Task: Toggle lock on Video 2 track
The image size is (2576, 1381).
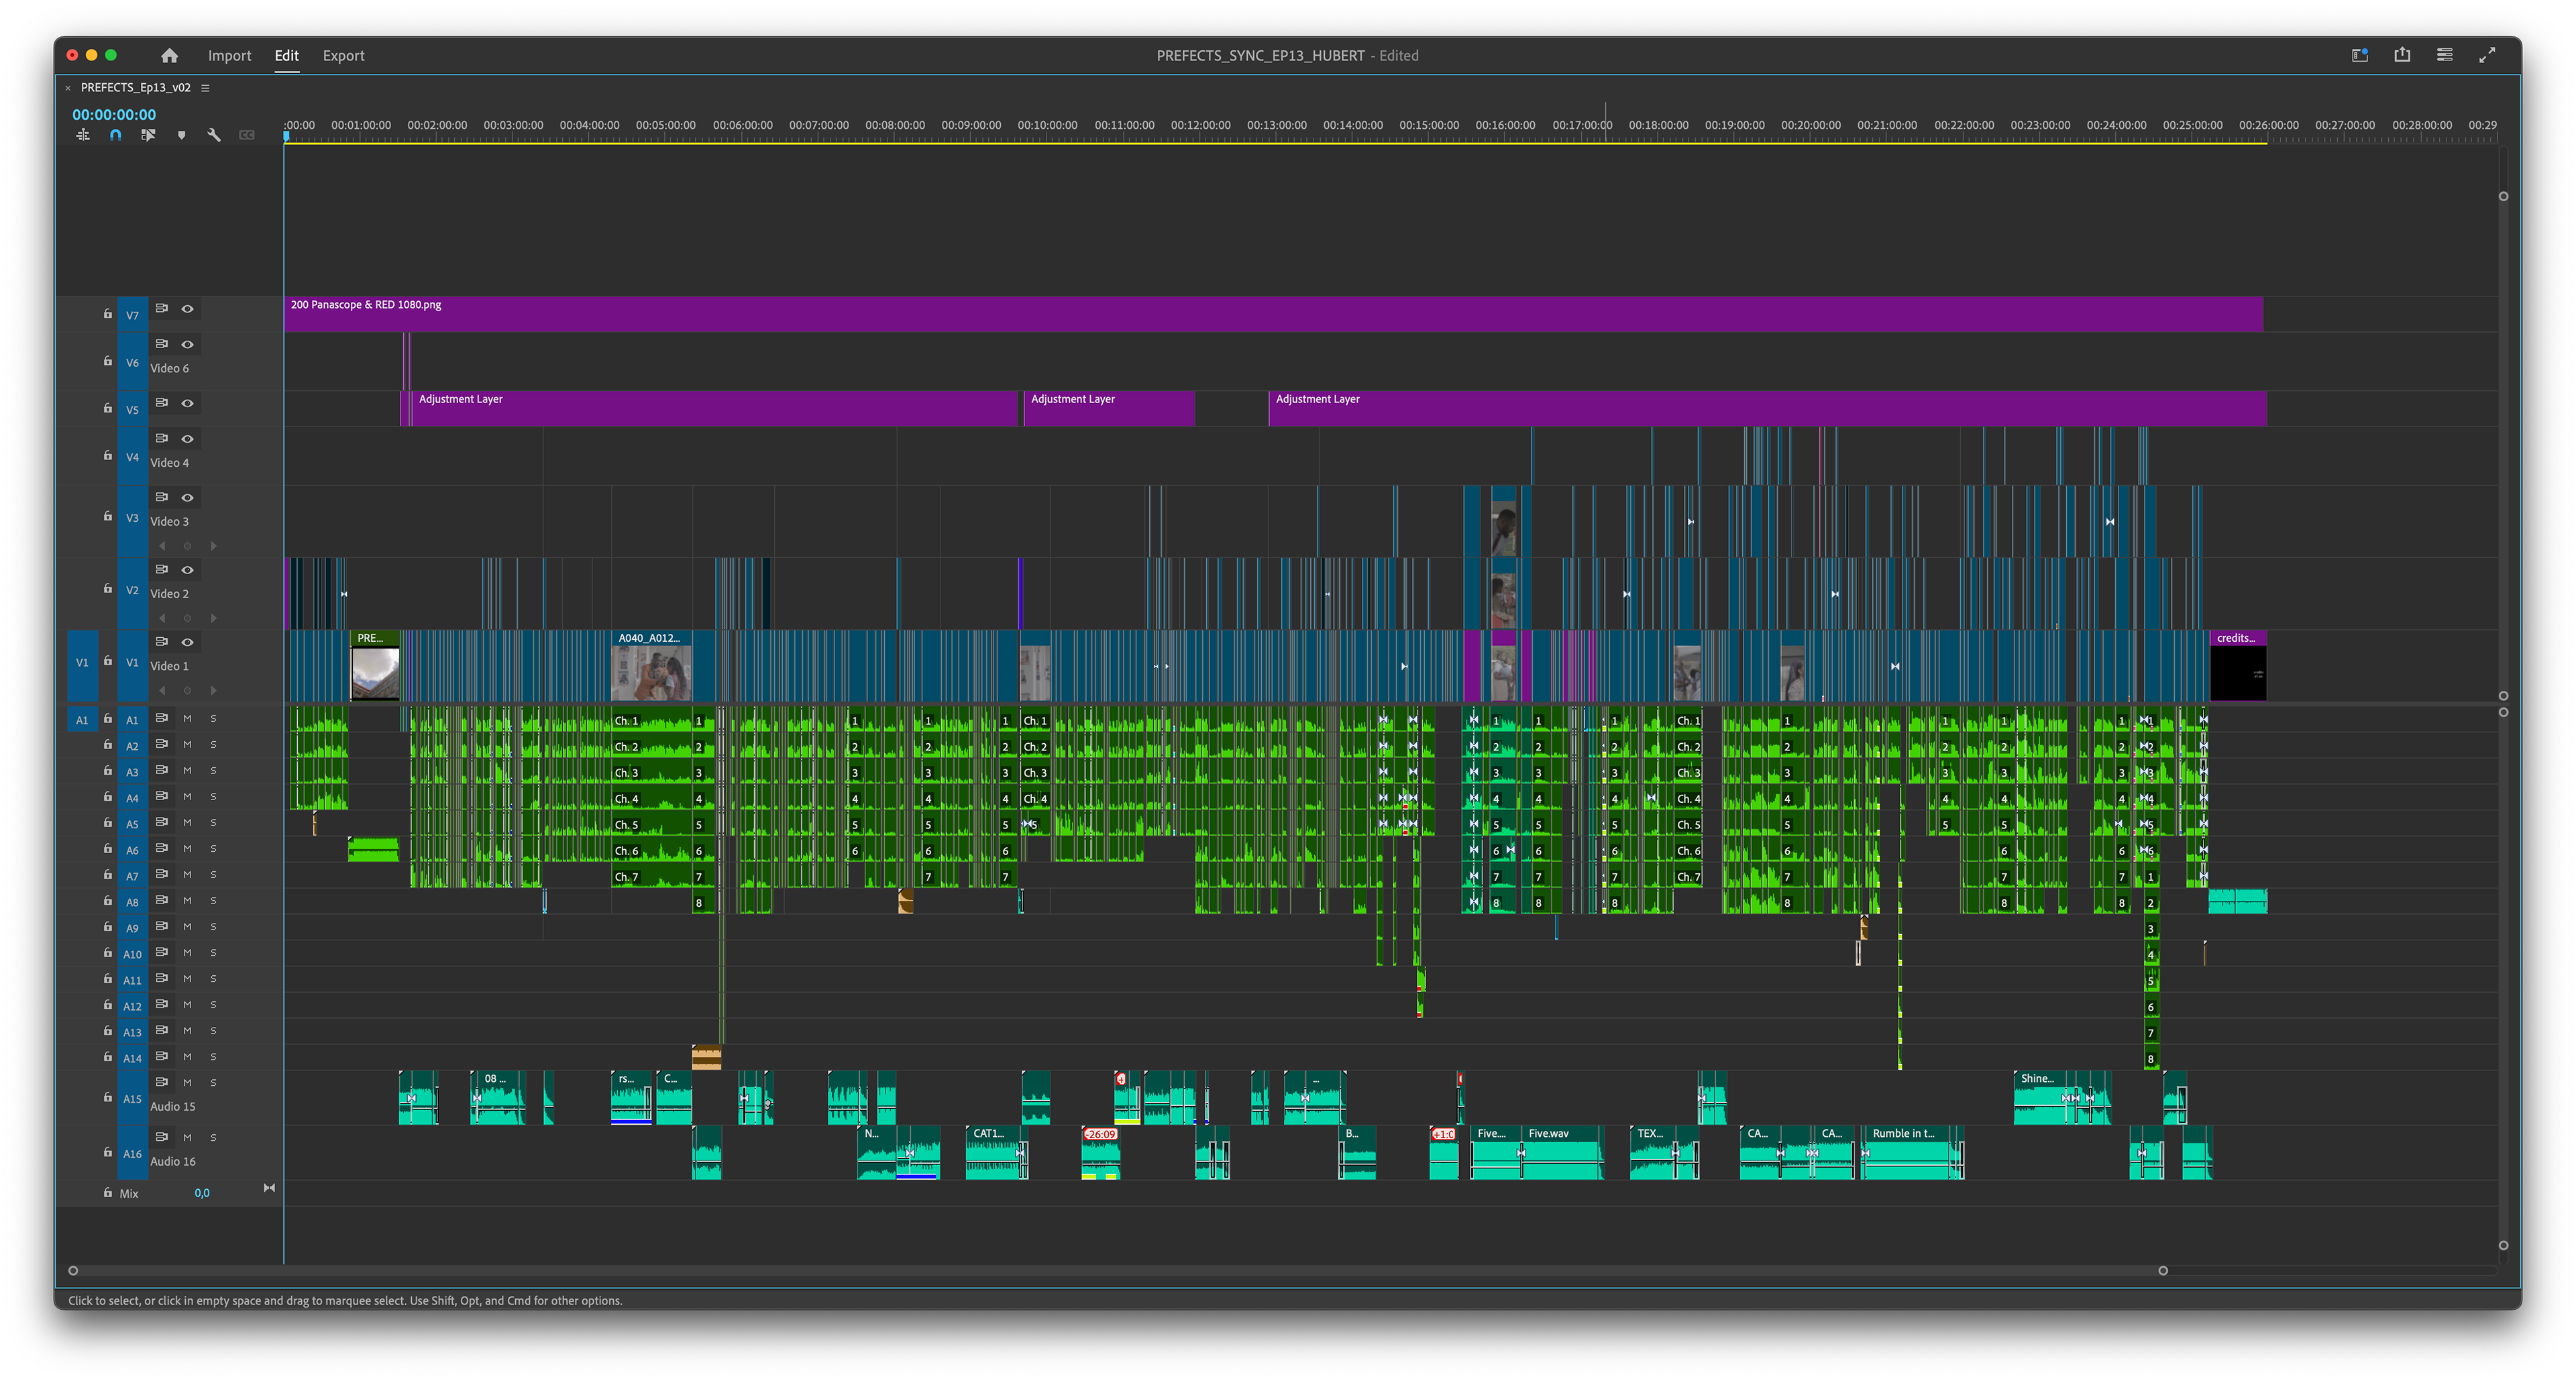Action: 107,588
